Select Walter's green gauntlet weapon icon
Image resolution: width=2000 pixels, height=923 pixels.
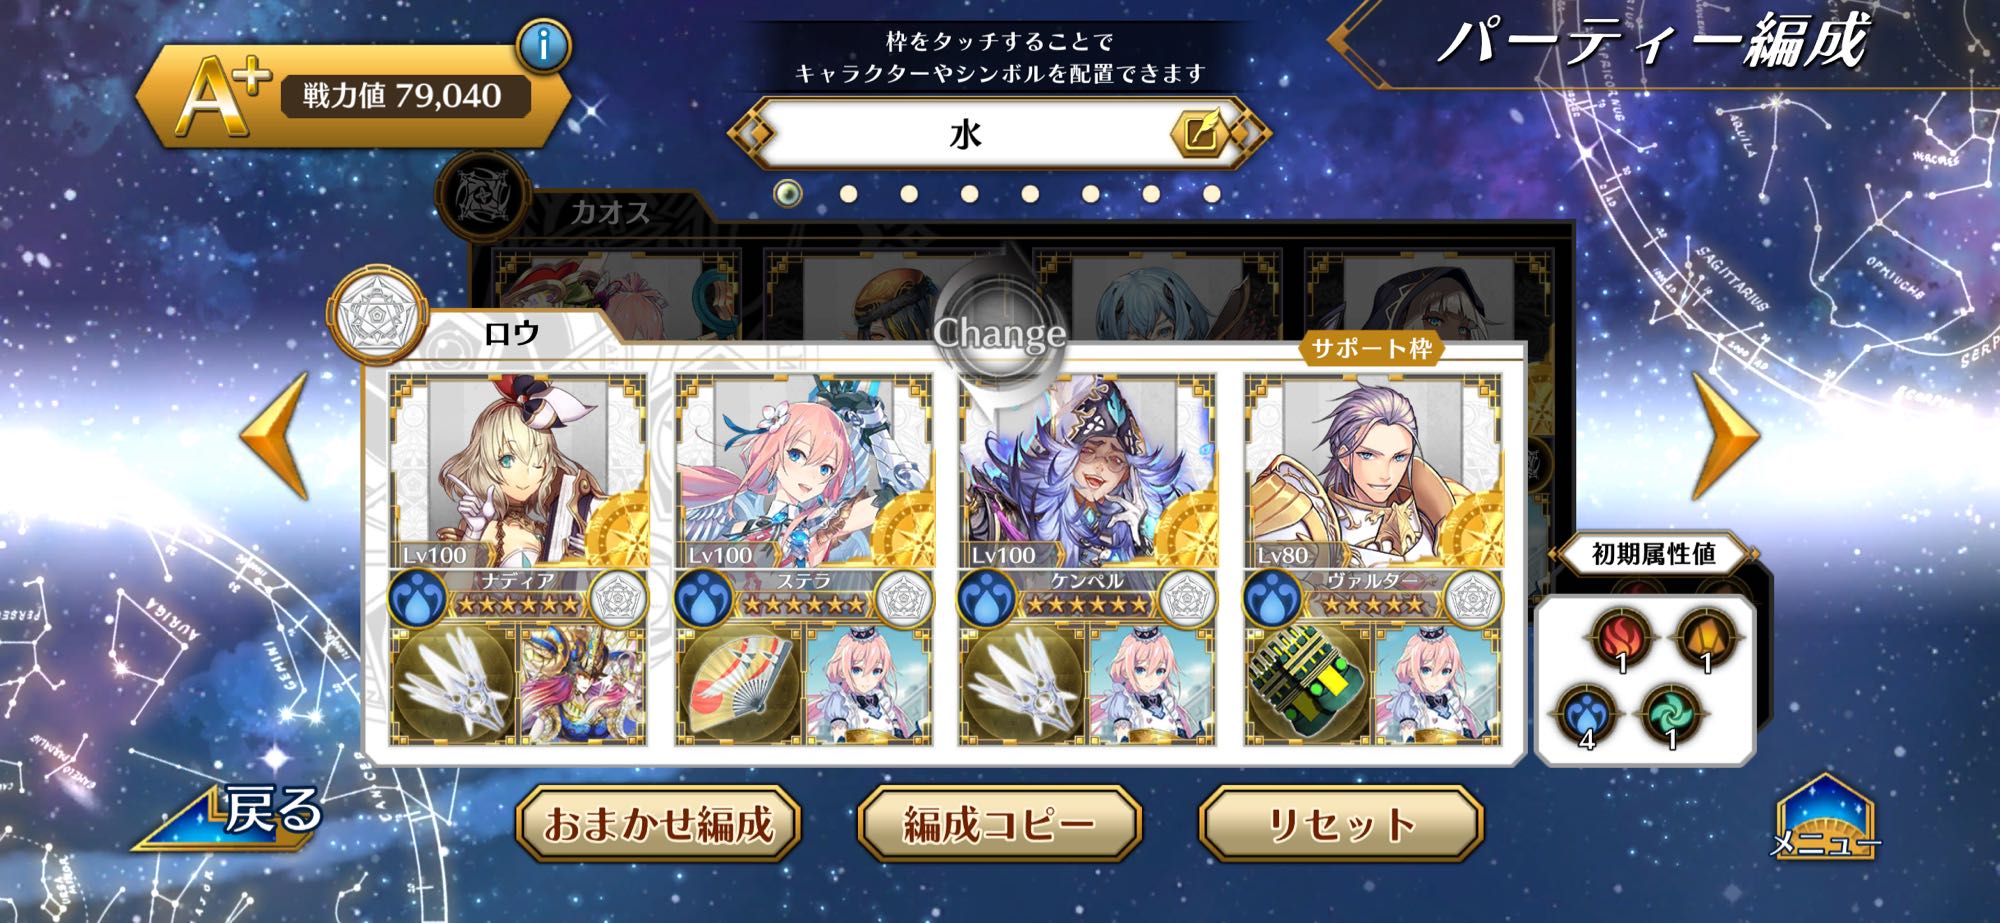[x=1309, y=685]
